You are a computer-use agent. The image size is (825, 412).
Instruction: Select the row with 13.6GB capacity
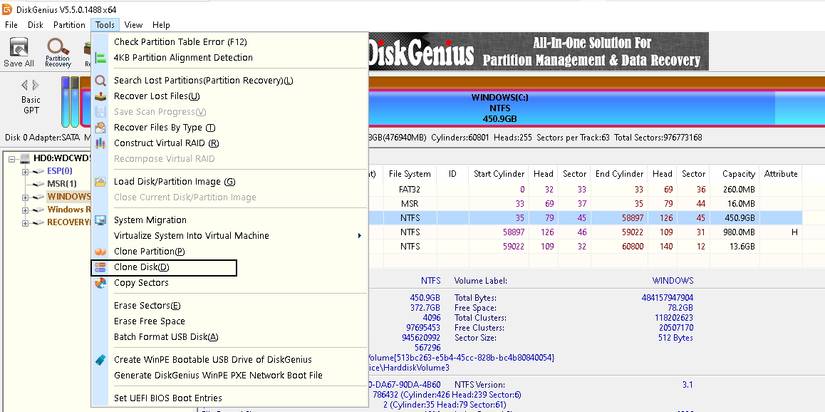pyautogui.click(x=585, y=246)
